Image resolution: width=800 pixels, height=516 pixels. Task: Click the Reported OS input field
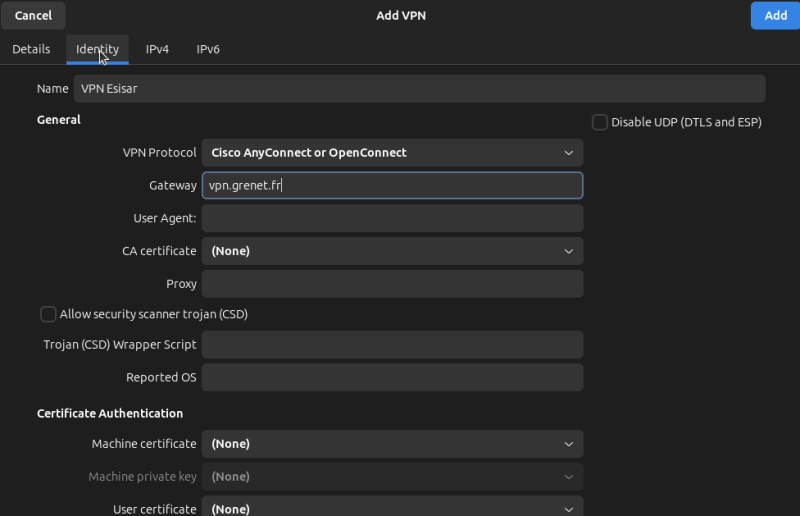392,377
